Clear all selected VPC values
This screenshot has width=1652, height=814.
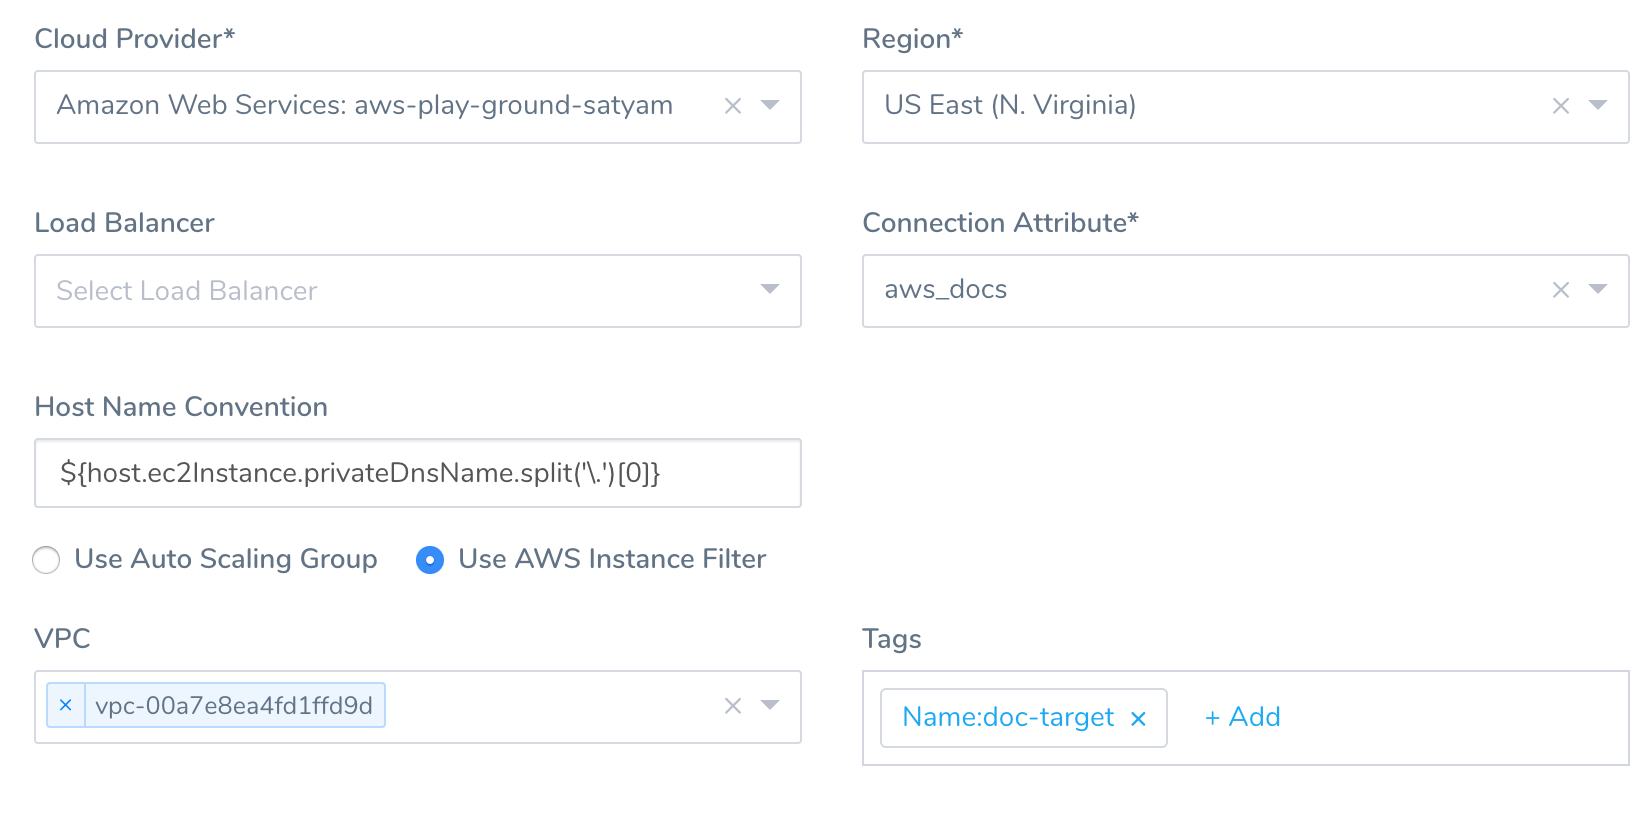pyautogui.click(x=733, y=706)
